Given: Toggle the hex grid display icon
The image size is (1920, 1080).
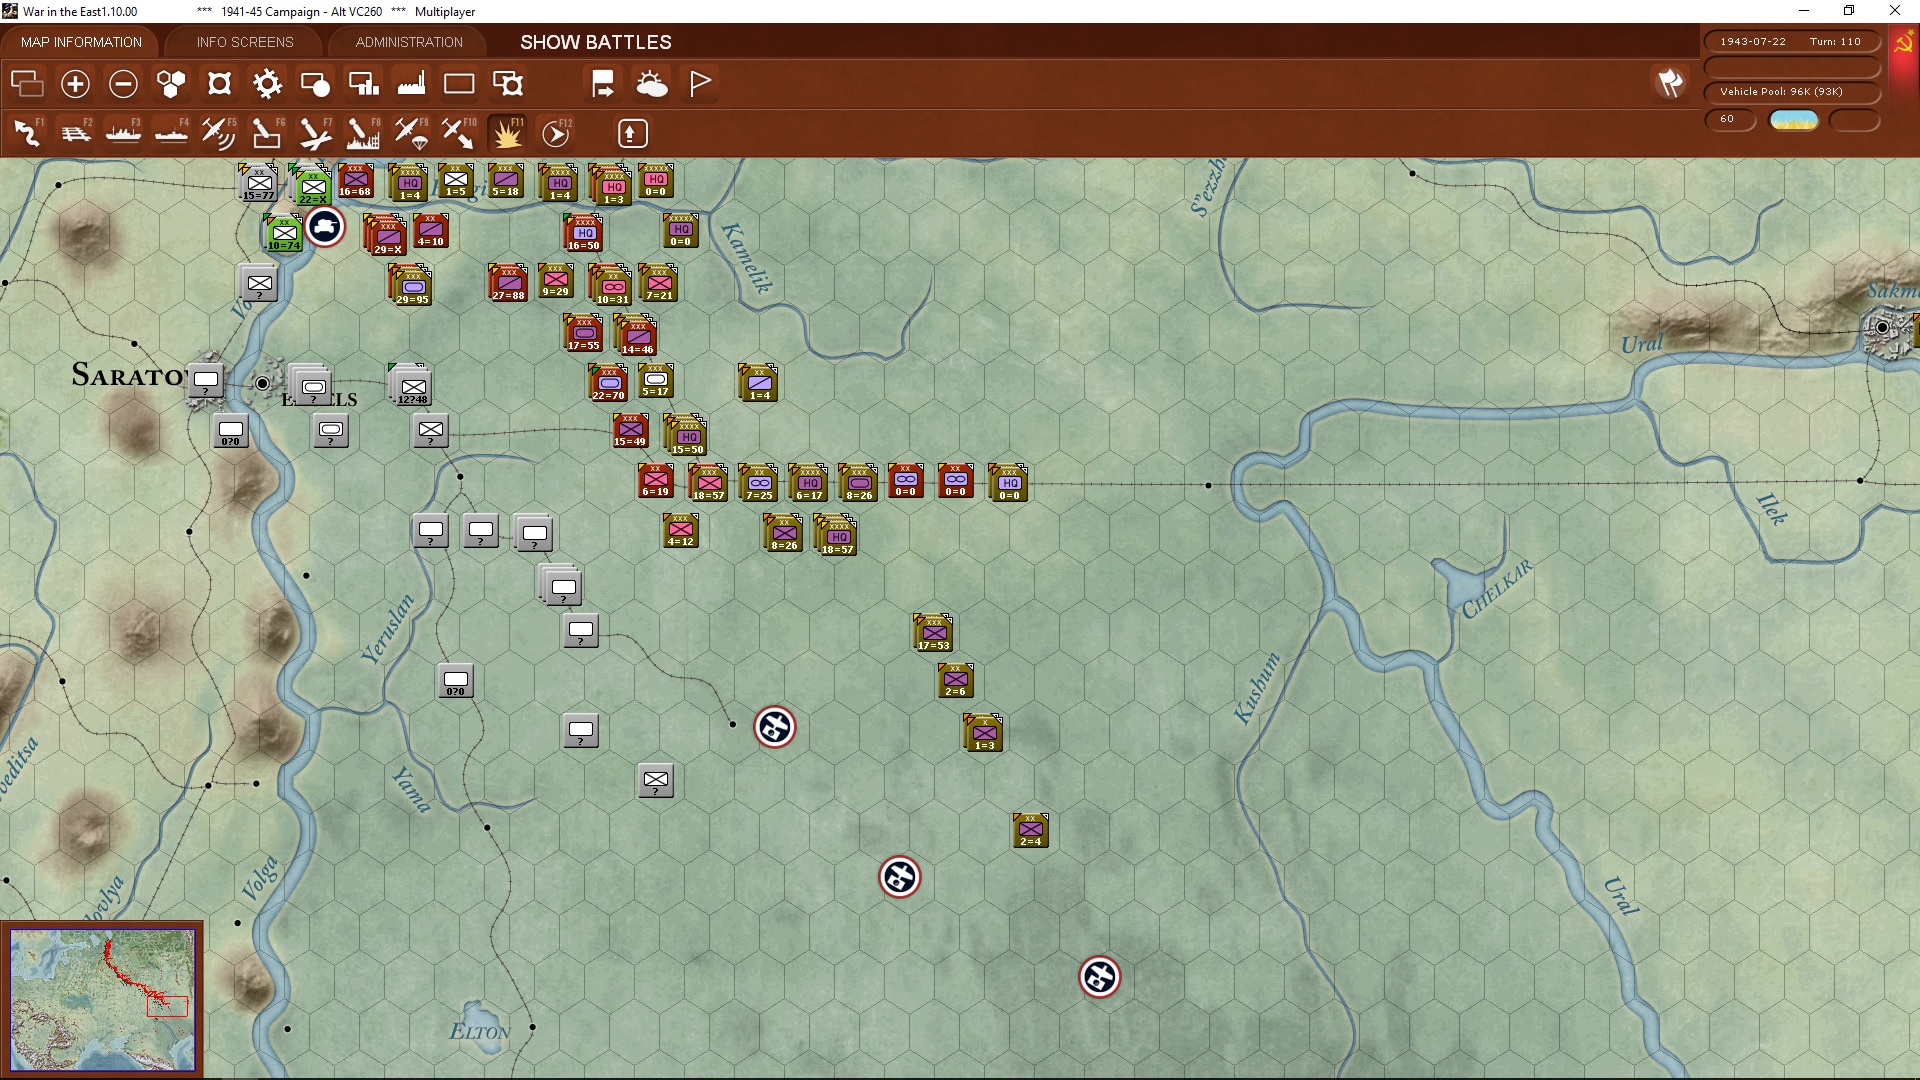Looking at the screenshot, I should [x=171, y=84].
